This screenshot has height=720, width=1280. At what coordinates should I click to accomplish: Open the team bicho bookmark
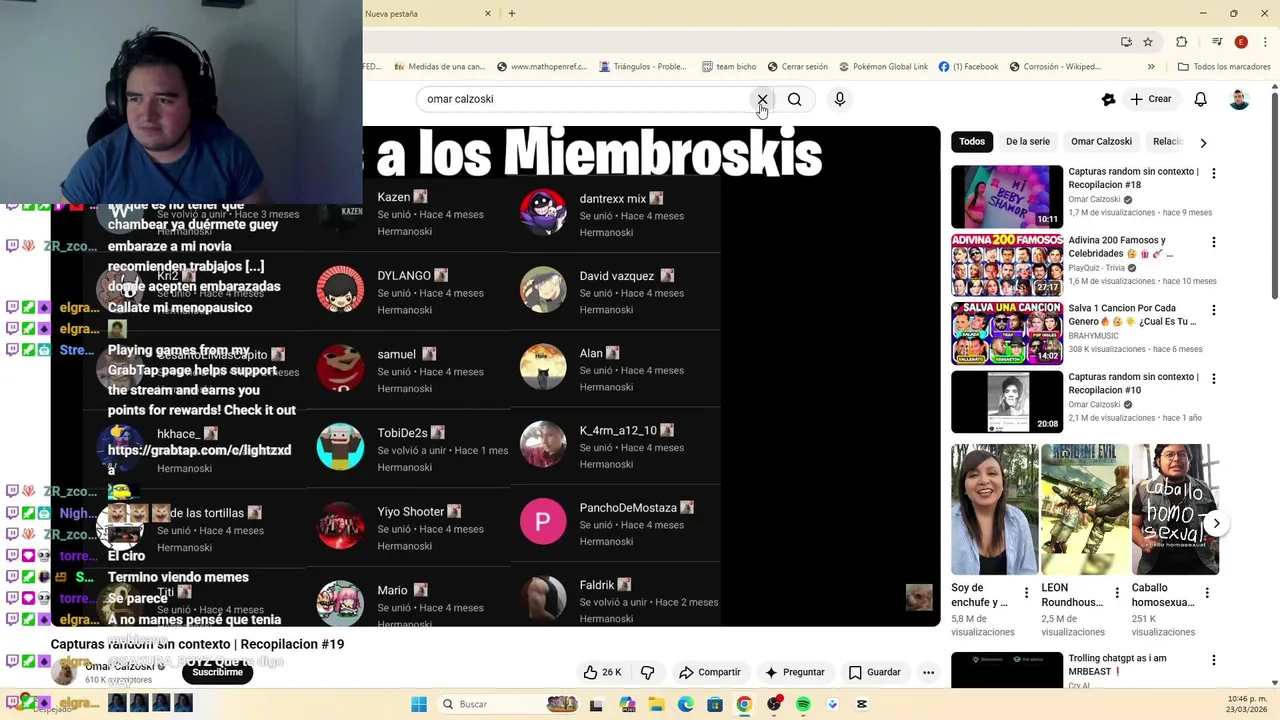pos(729,67)
